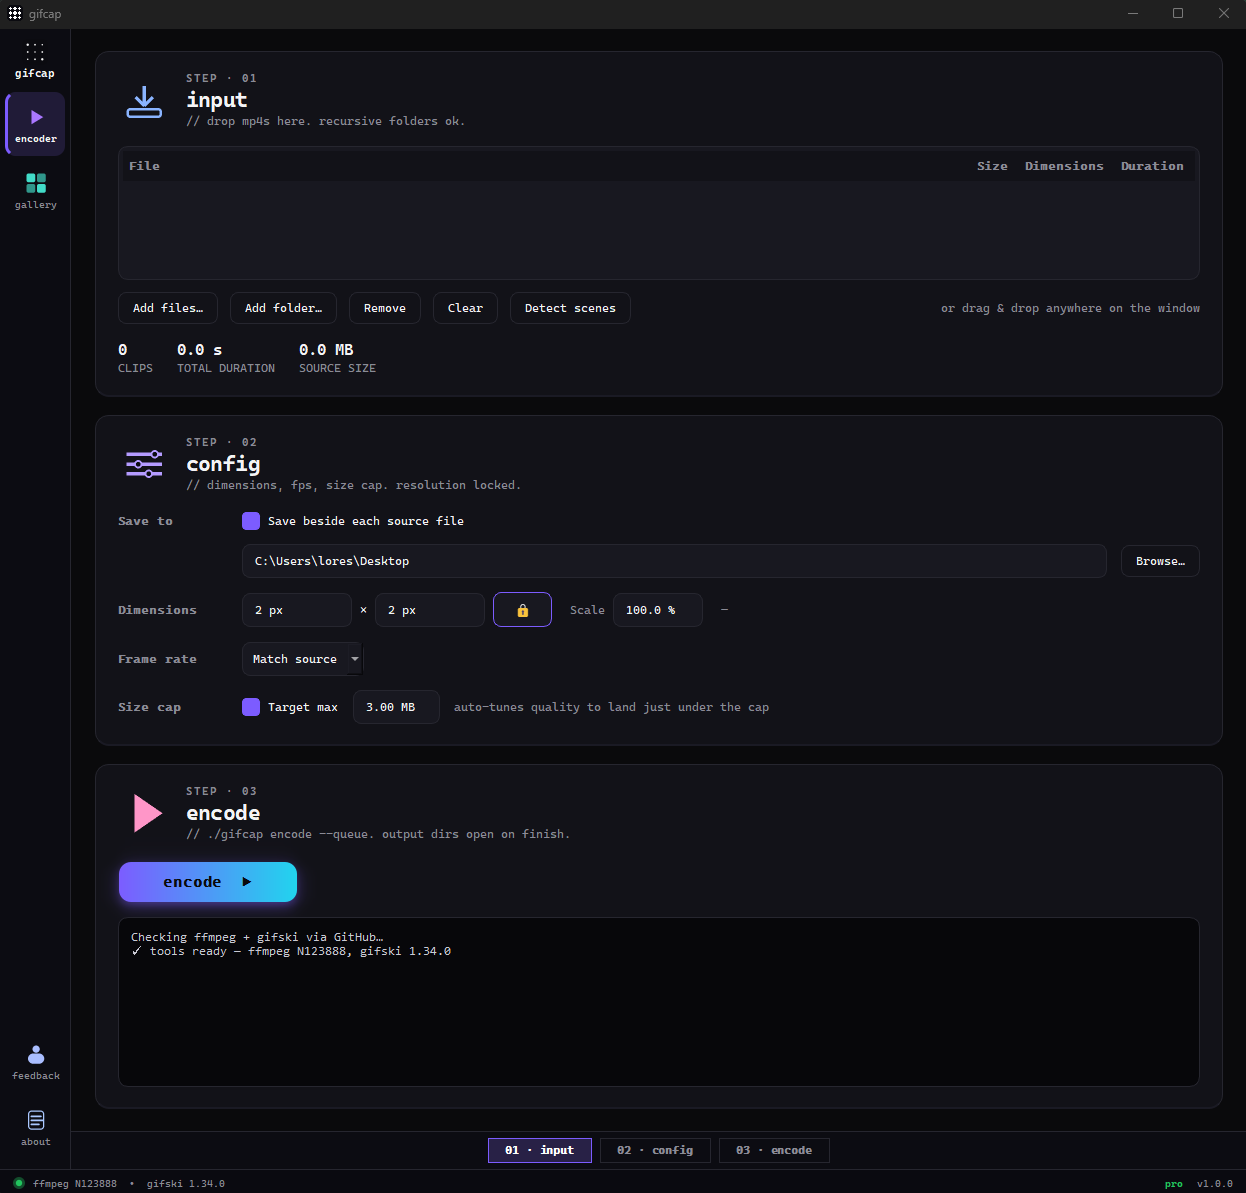Sort by the Duration column header
1246x1193 pixels.
point(1152,166)
